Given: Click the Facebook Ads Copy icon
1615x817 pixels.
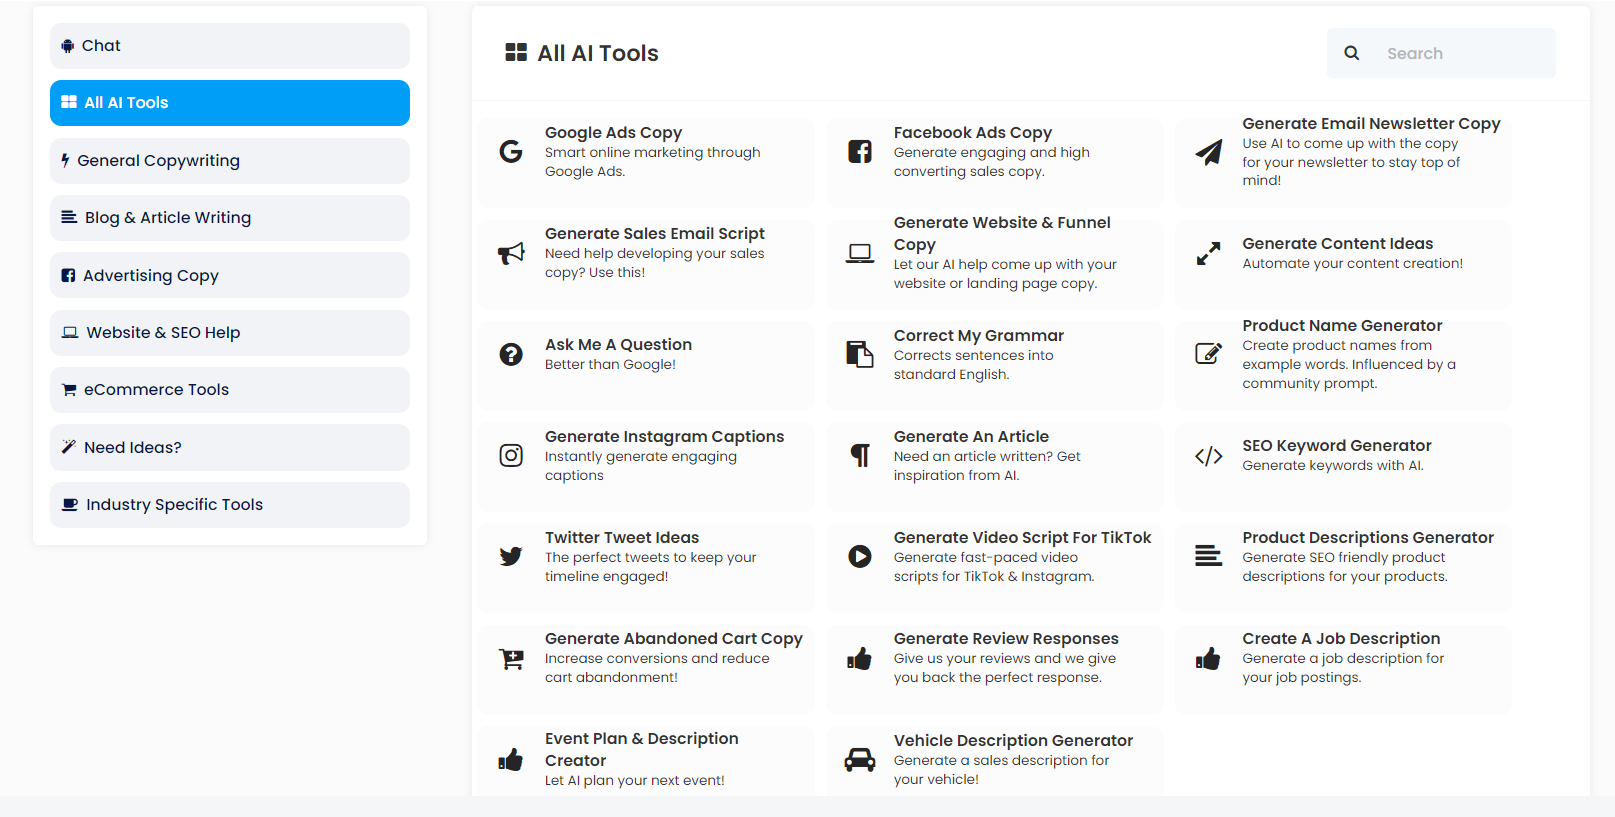Looking at the screenshot, I should pos(860,151).
